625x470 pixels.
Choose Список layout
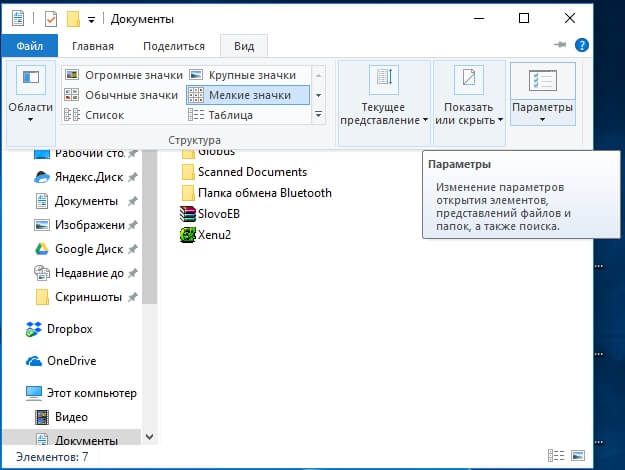(x=94, y=115)
